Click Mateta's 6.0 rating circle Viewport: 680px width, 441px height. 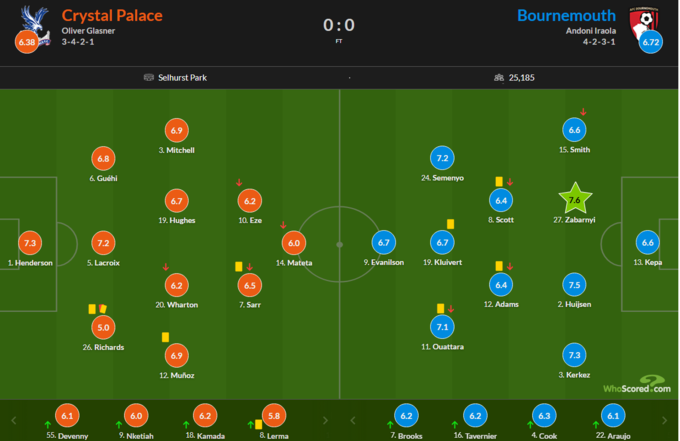(294, 242)
